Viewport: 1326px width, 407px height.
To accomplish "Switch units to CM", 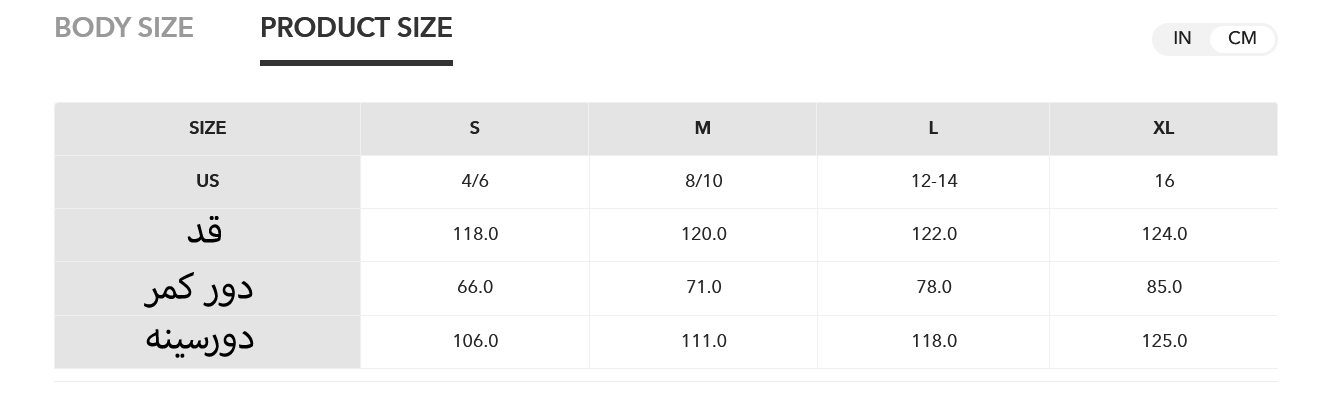I will pyautogui.click(x=1242, y=39).
